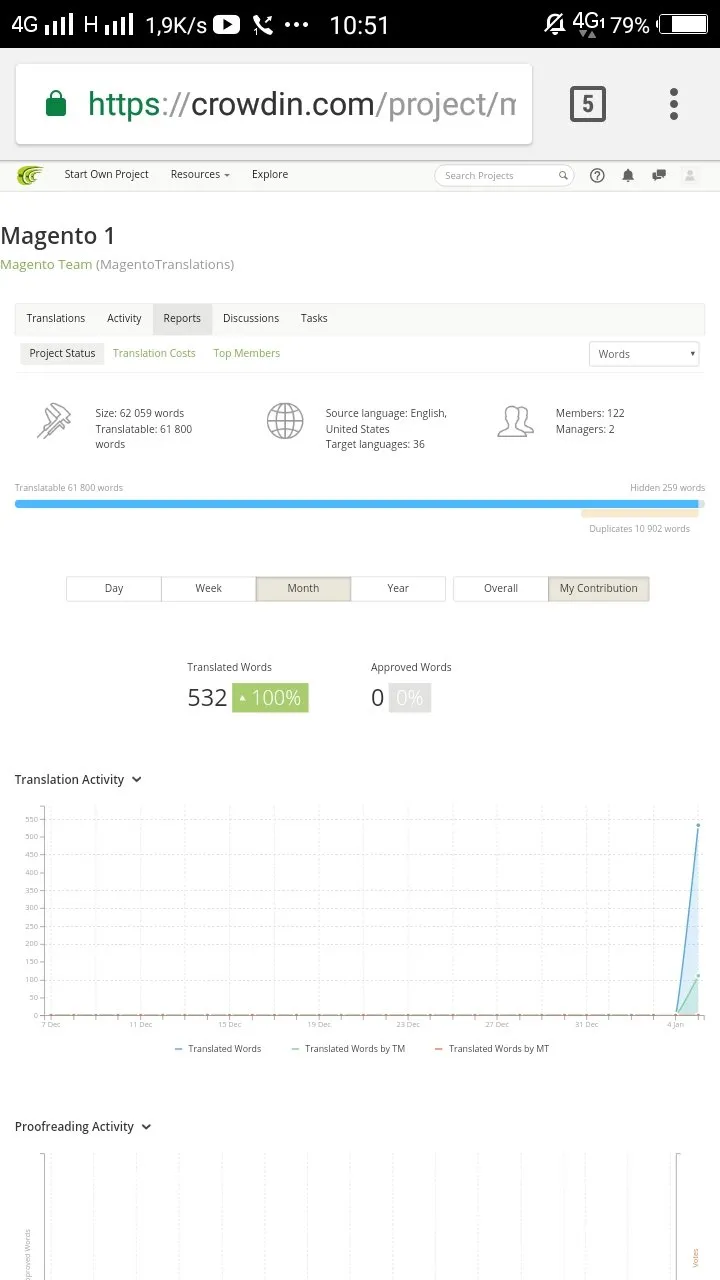Open the browser tab switcher showing 5
The width and height of the screenshot is (720, 1280).
588,104
